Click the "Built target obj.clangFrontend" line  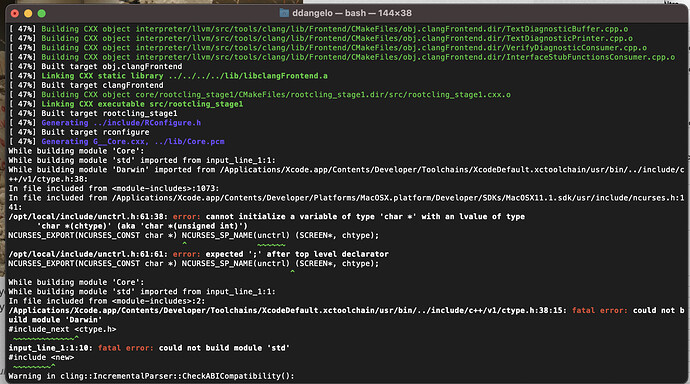click(x=95, y=66)
